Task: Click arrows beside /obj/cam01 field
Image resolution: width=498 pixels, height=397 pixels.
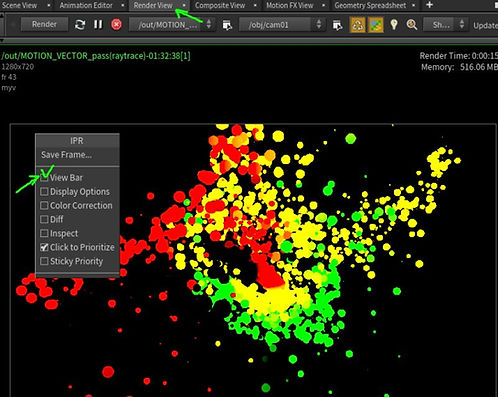Action: click(319, 25)
